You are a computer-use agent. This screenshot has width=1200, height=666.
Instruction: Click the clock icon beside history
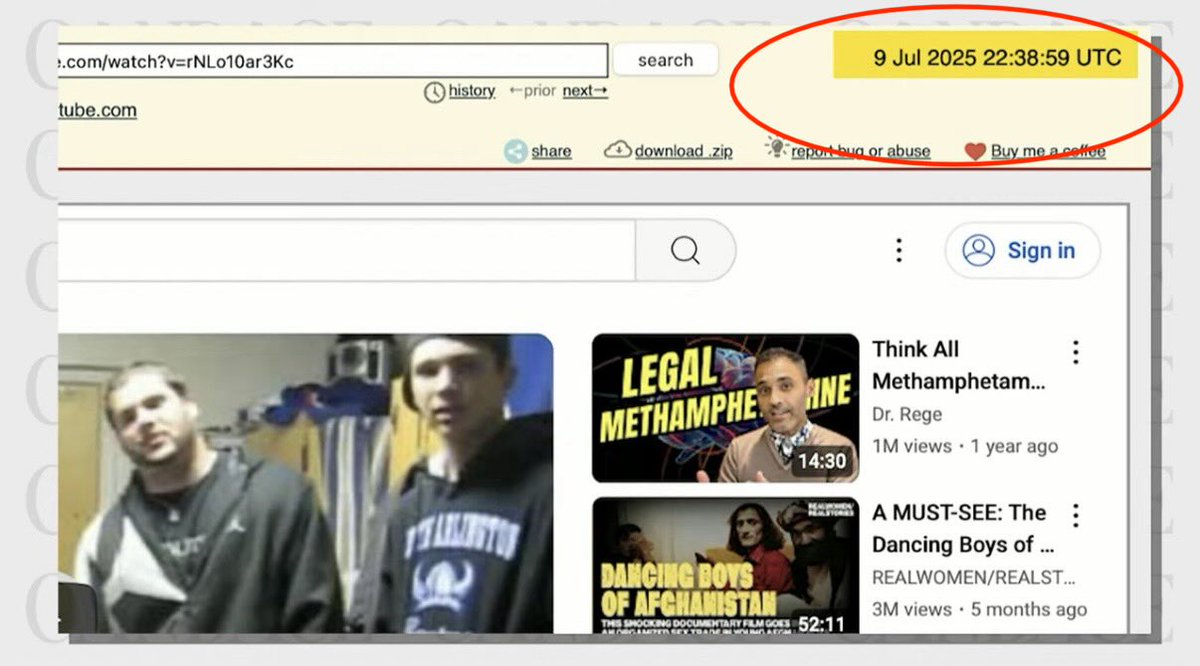[434, 92]
